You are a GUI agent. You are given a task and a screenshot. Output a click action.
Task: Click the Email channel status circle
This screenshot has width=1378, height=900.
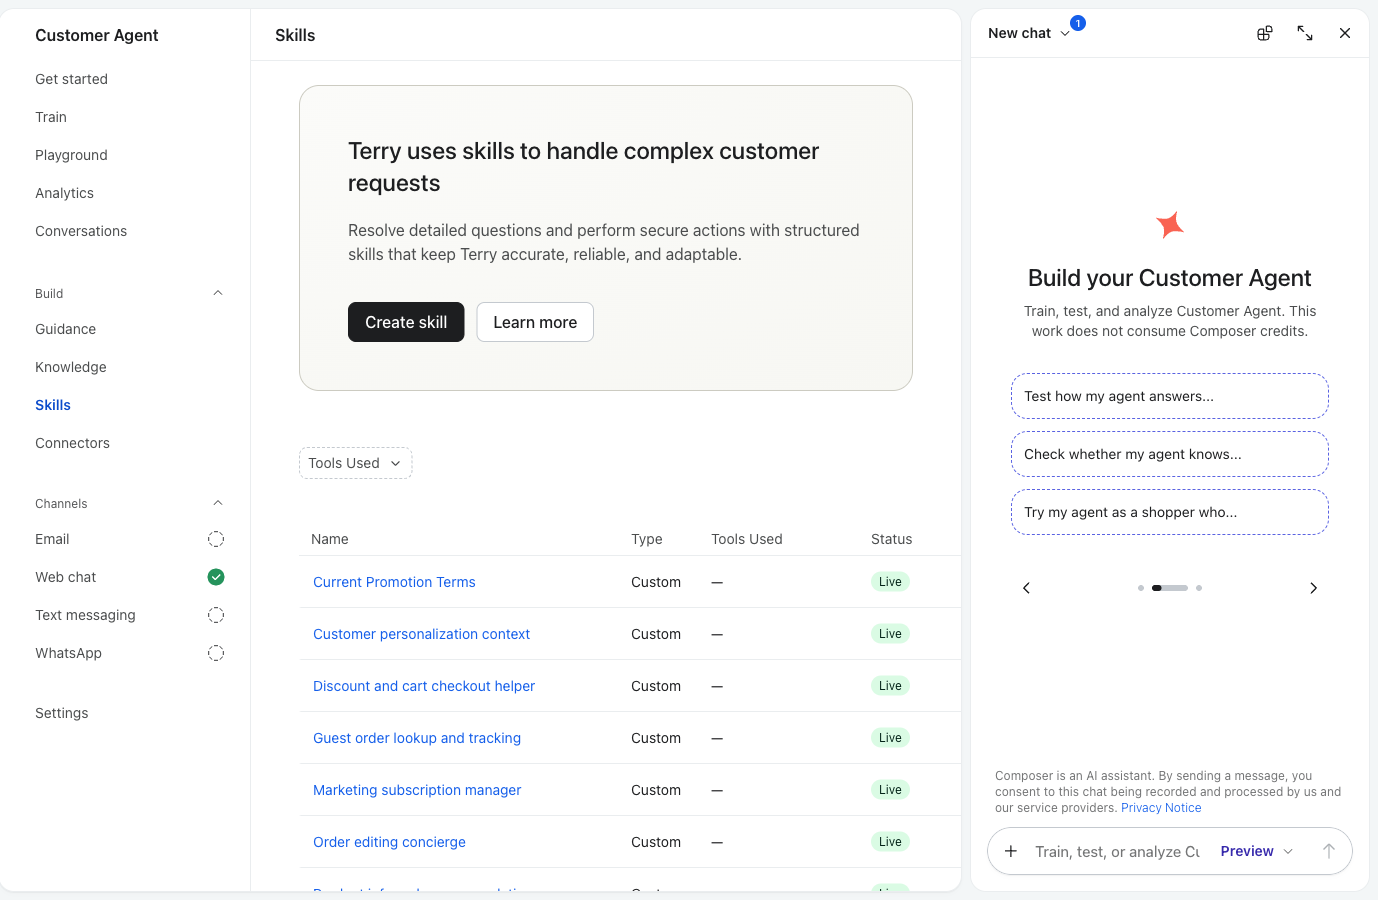(216, 539)
